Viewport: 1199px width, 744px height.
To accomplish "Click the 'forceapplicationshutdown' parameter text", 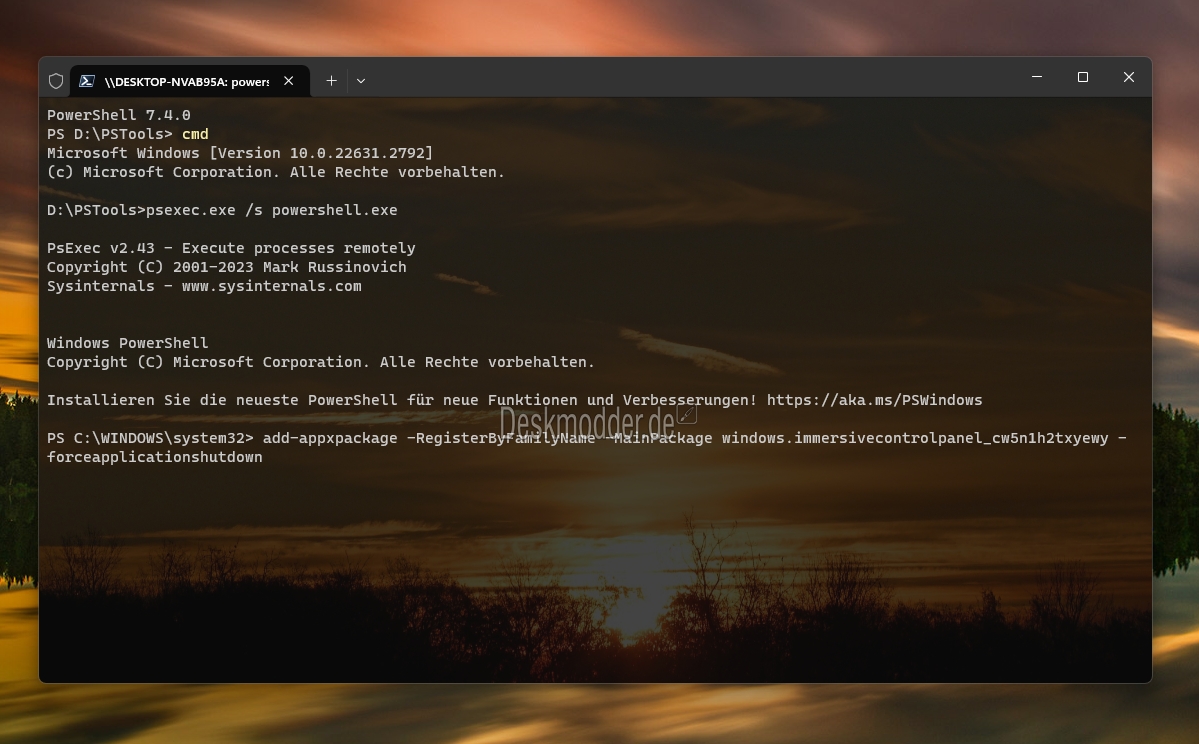I will [x=154, y=457].
